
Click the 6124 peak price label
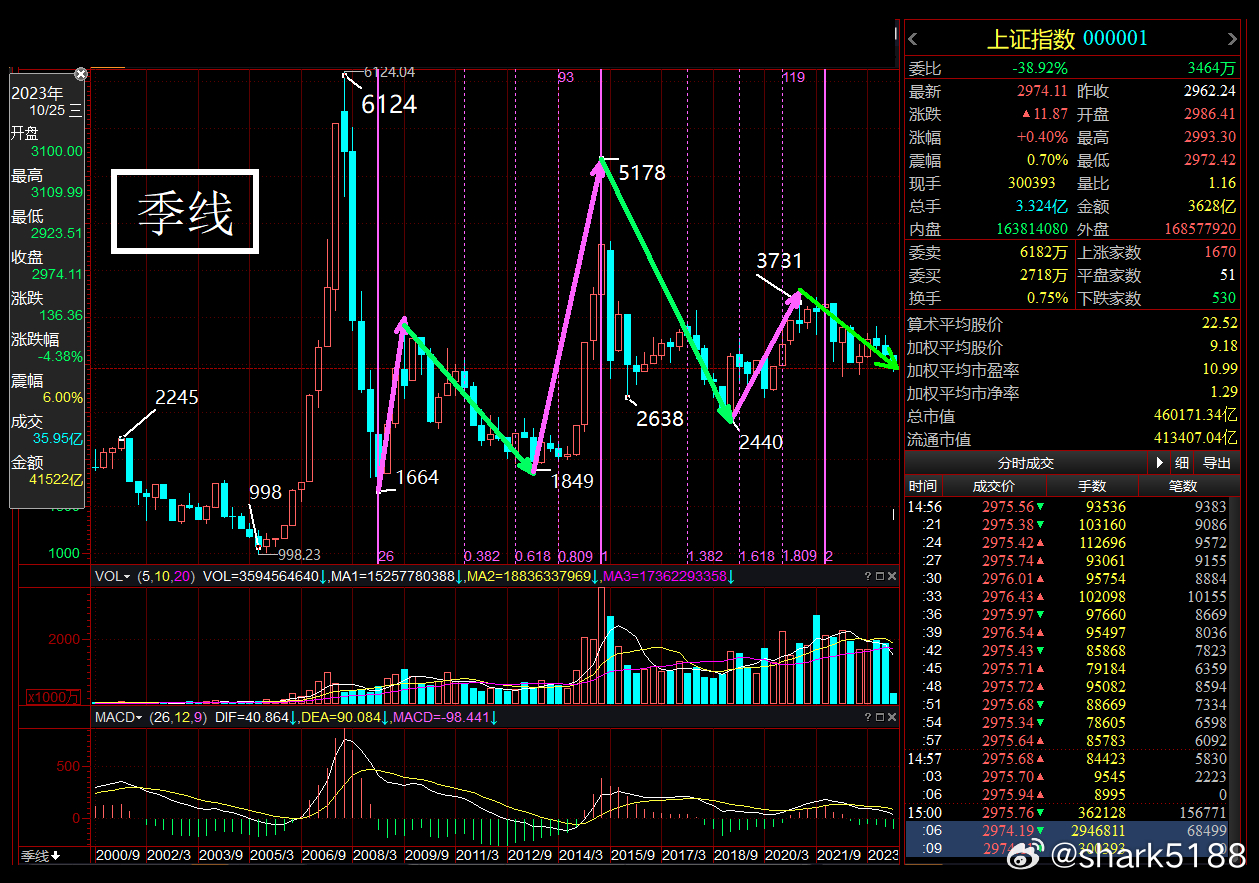389,104
